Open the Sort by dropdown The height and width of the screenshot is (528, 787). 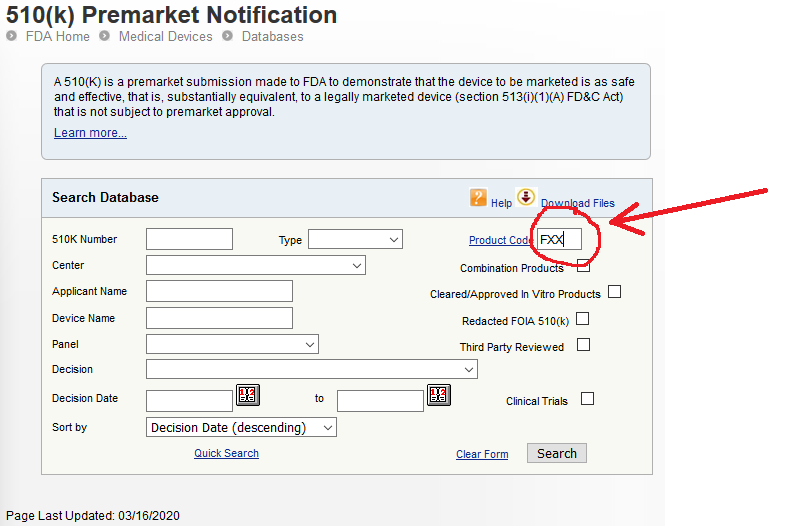tap(241, 428)
